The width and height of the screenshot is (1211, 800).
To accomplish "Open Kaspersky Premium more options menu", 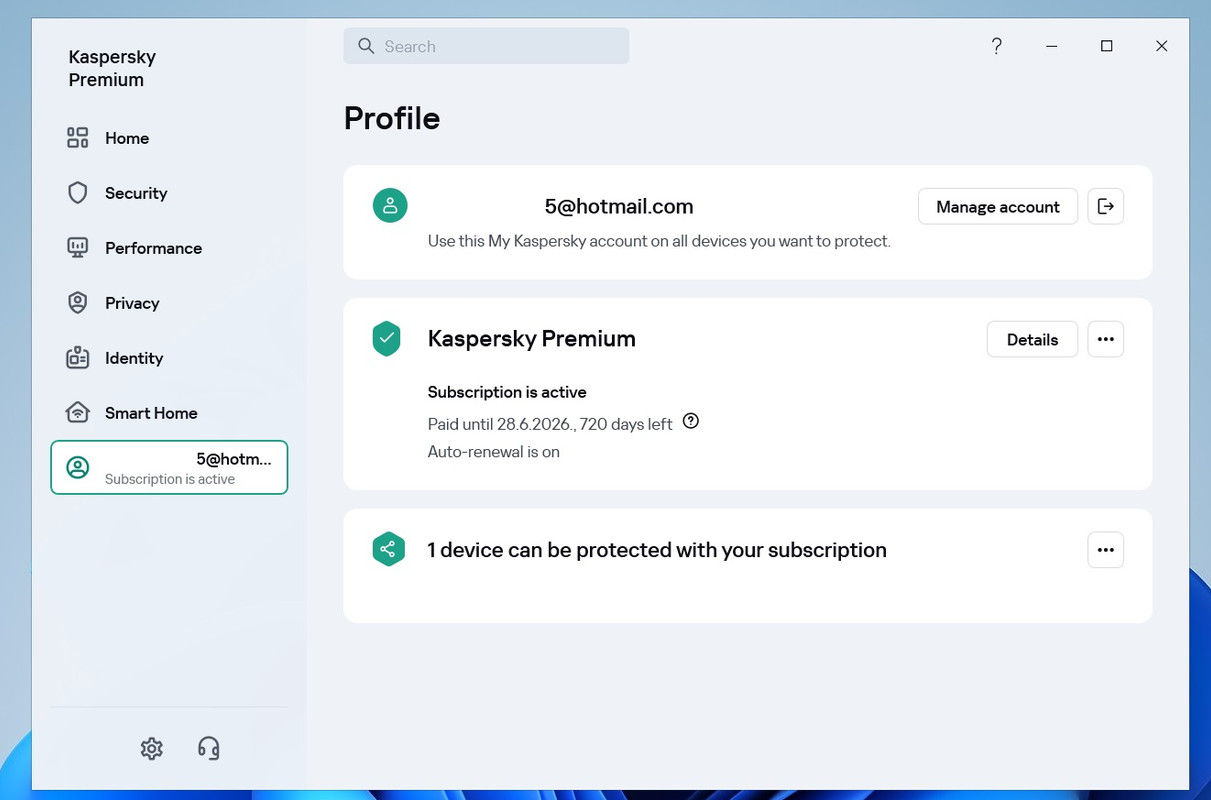I will coord(1105,339).
